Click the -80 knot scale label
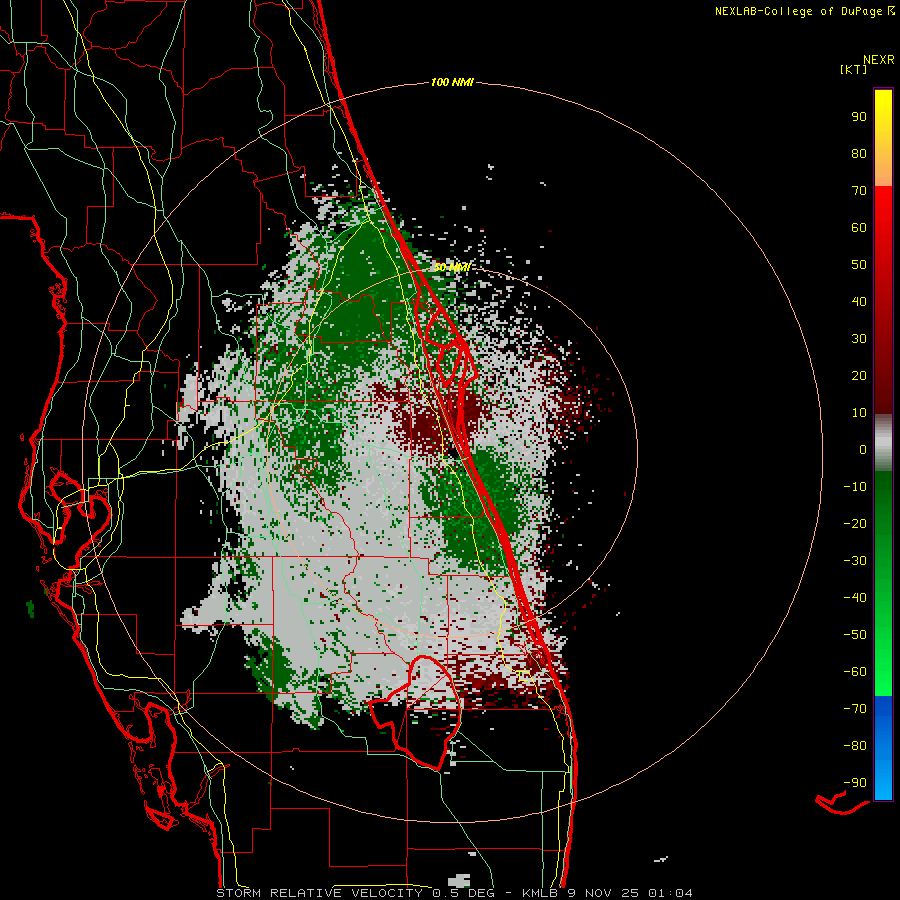The width and height of the screenshot is (900, 900). point(855,746)
